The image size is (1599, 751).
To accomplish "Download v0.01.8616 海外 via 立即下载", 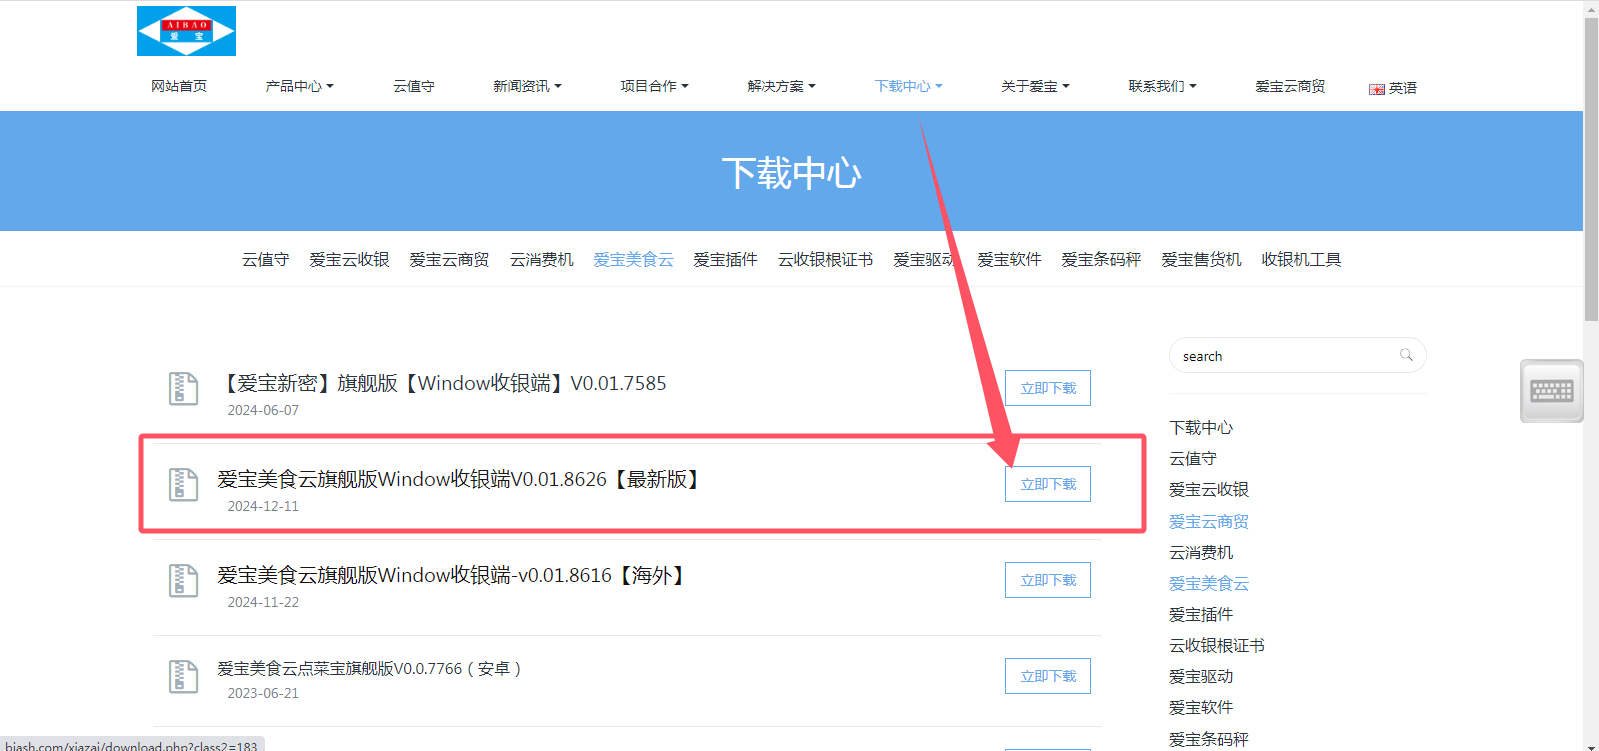I will [1048, 580].
